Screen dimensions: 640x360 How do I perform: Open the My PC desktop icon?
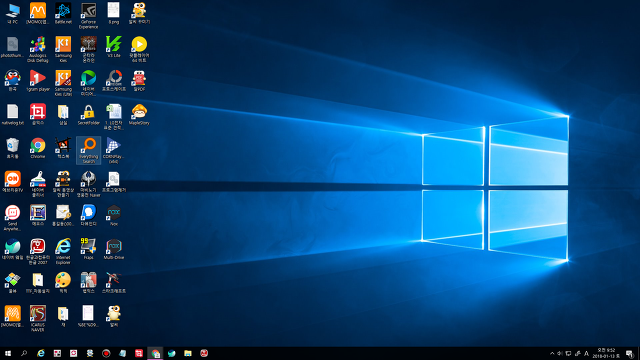tap(13, 13)
